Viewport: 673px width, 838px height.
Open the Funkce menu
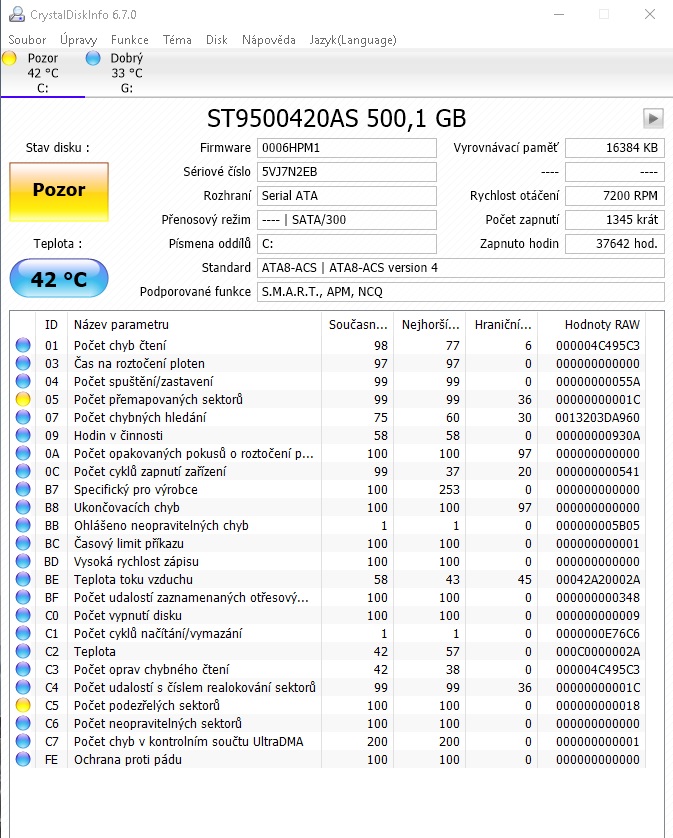pyautogui.click(x=130, y=40)
